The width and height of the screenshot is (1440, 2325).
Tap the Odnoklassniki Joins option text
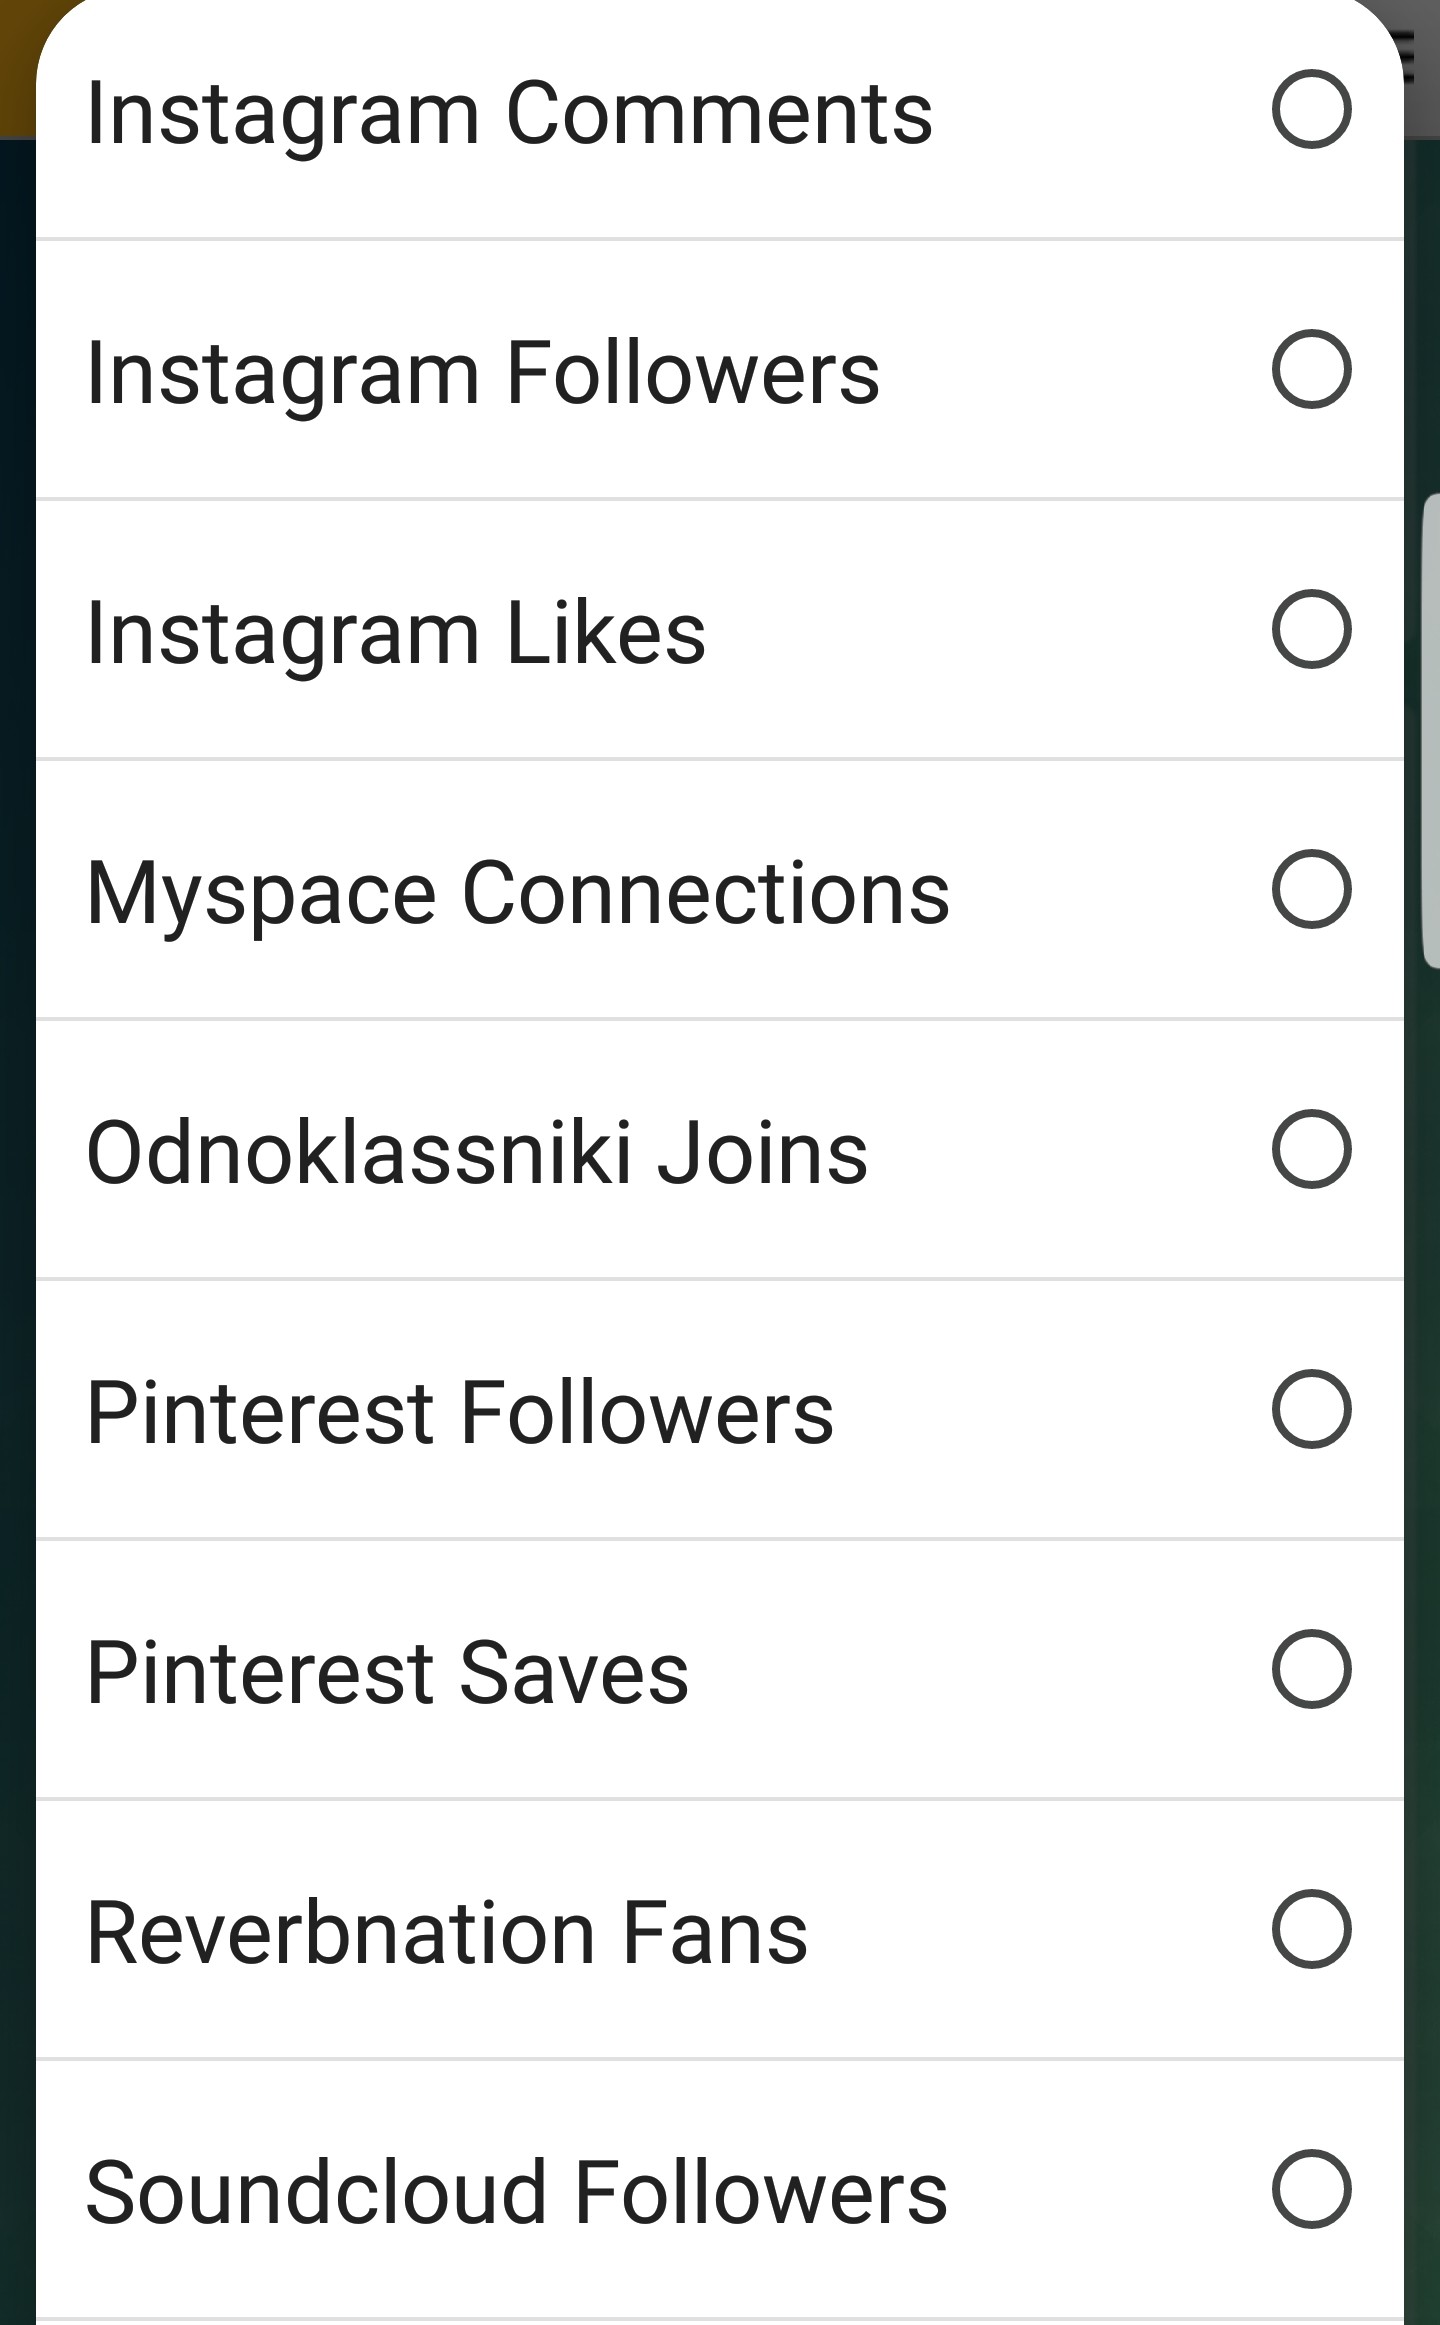(x=477, y=1153)
